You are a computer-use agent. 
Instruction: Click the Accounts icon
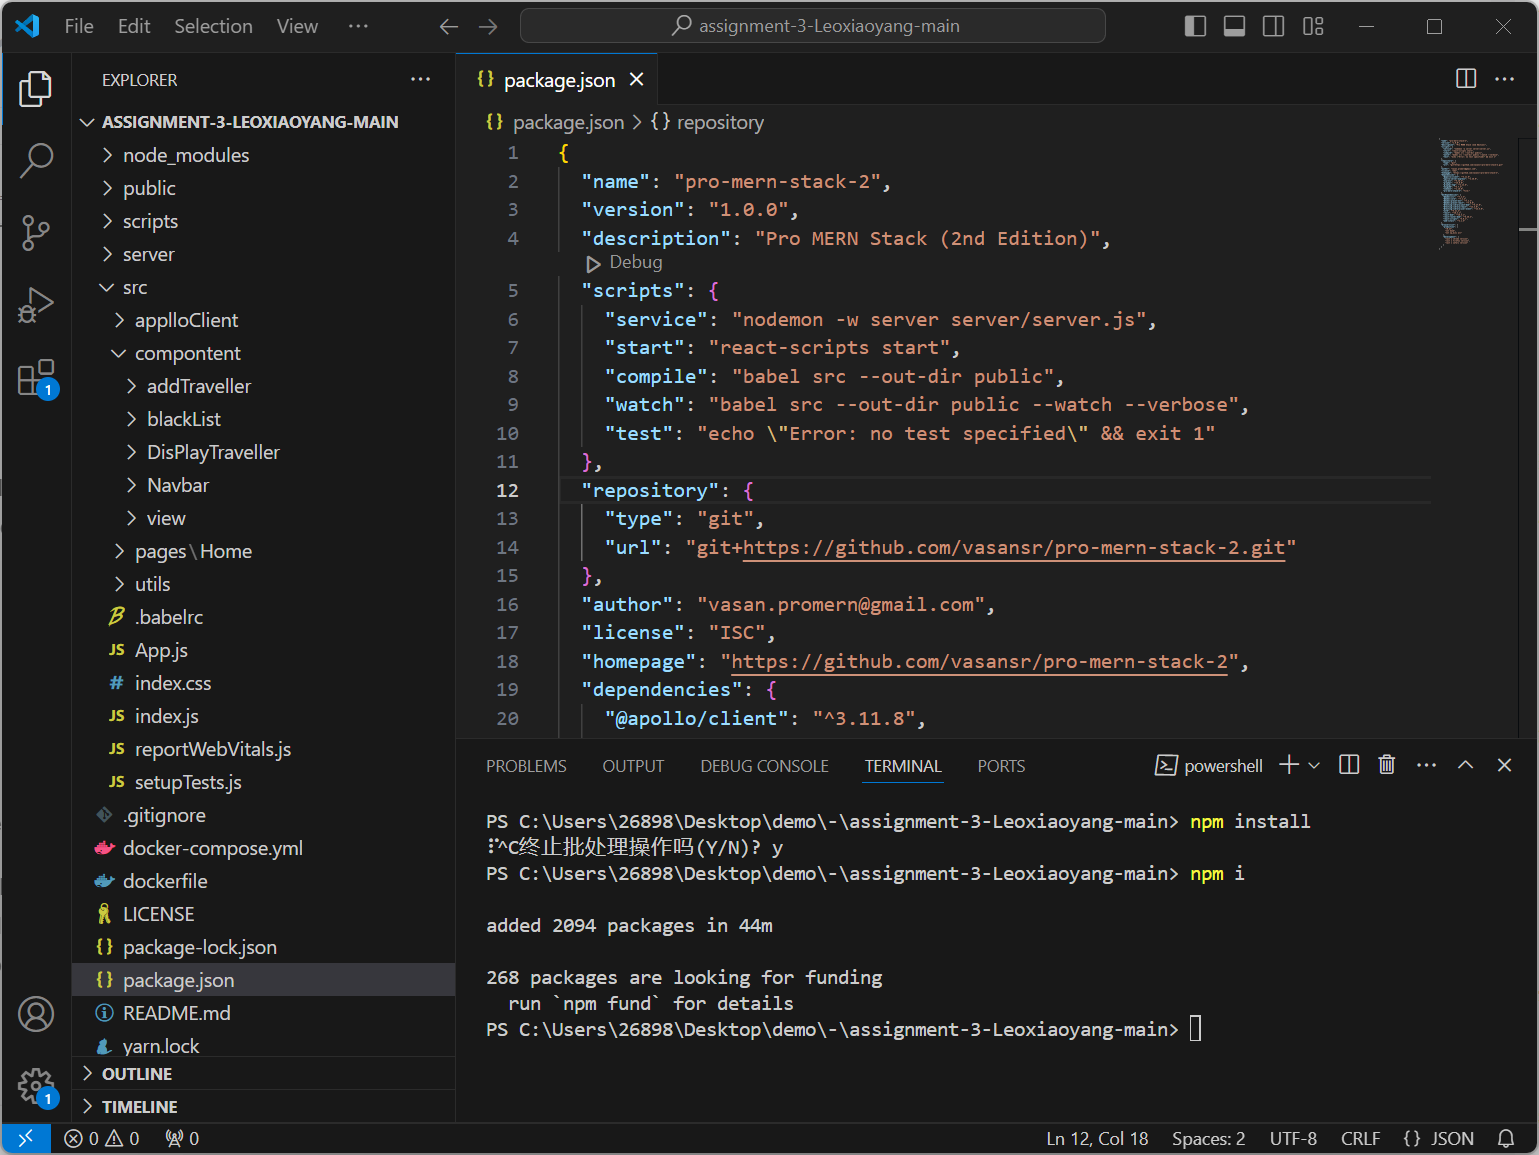click(36, 1014)
